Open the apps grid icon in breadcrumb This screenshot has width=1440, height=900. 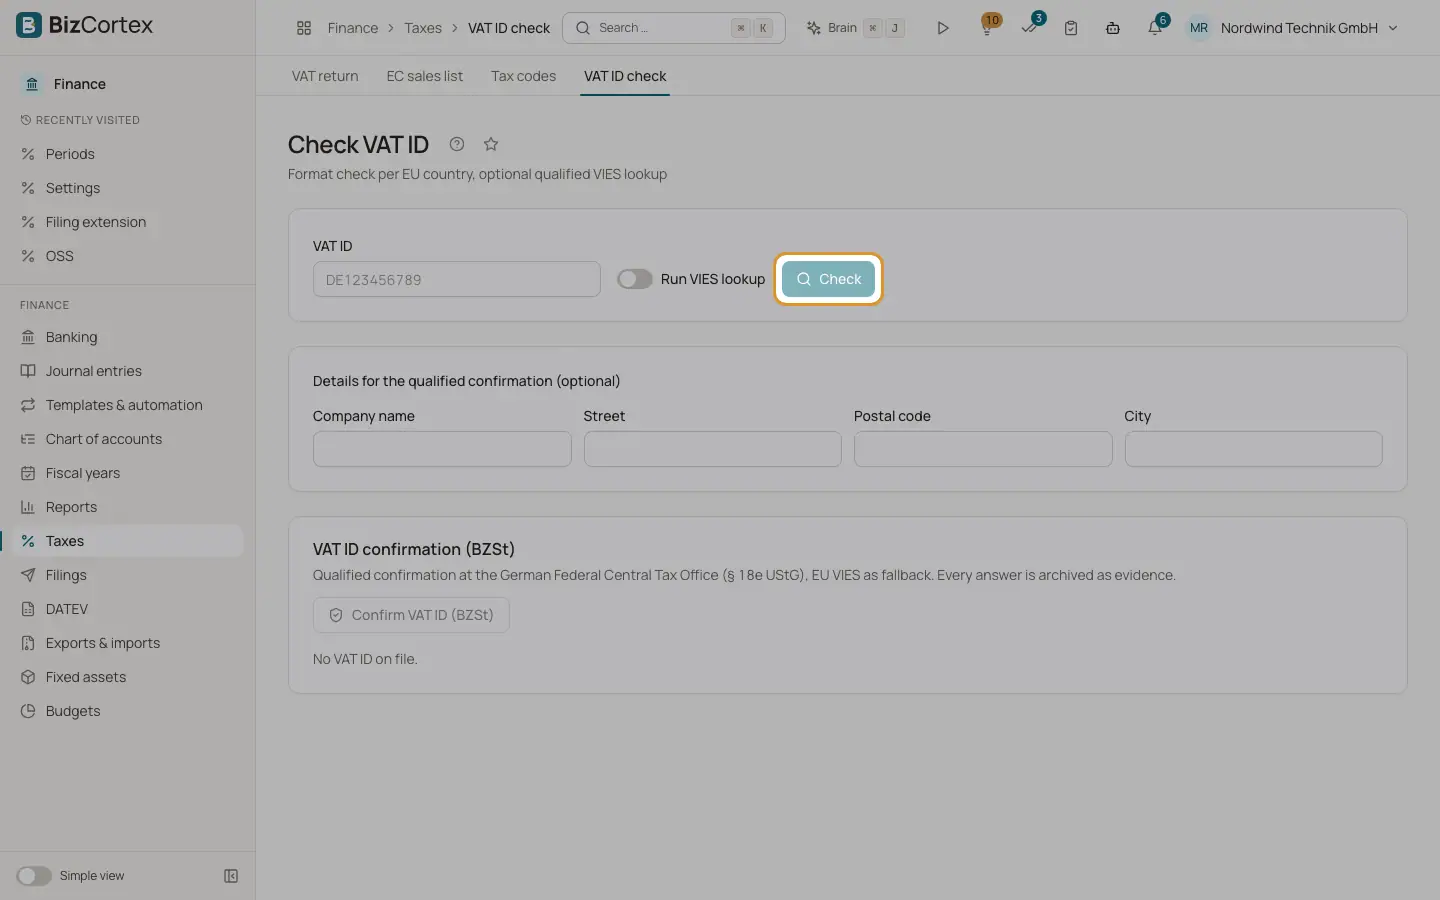pos(304,28)
